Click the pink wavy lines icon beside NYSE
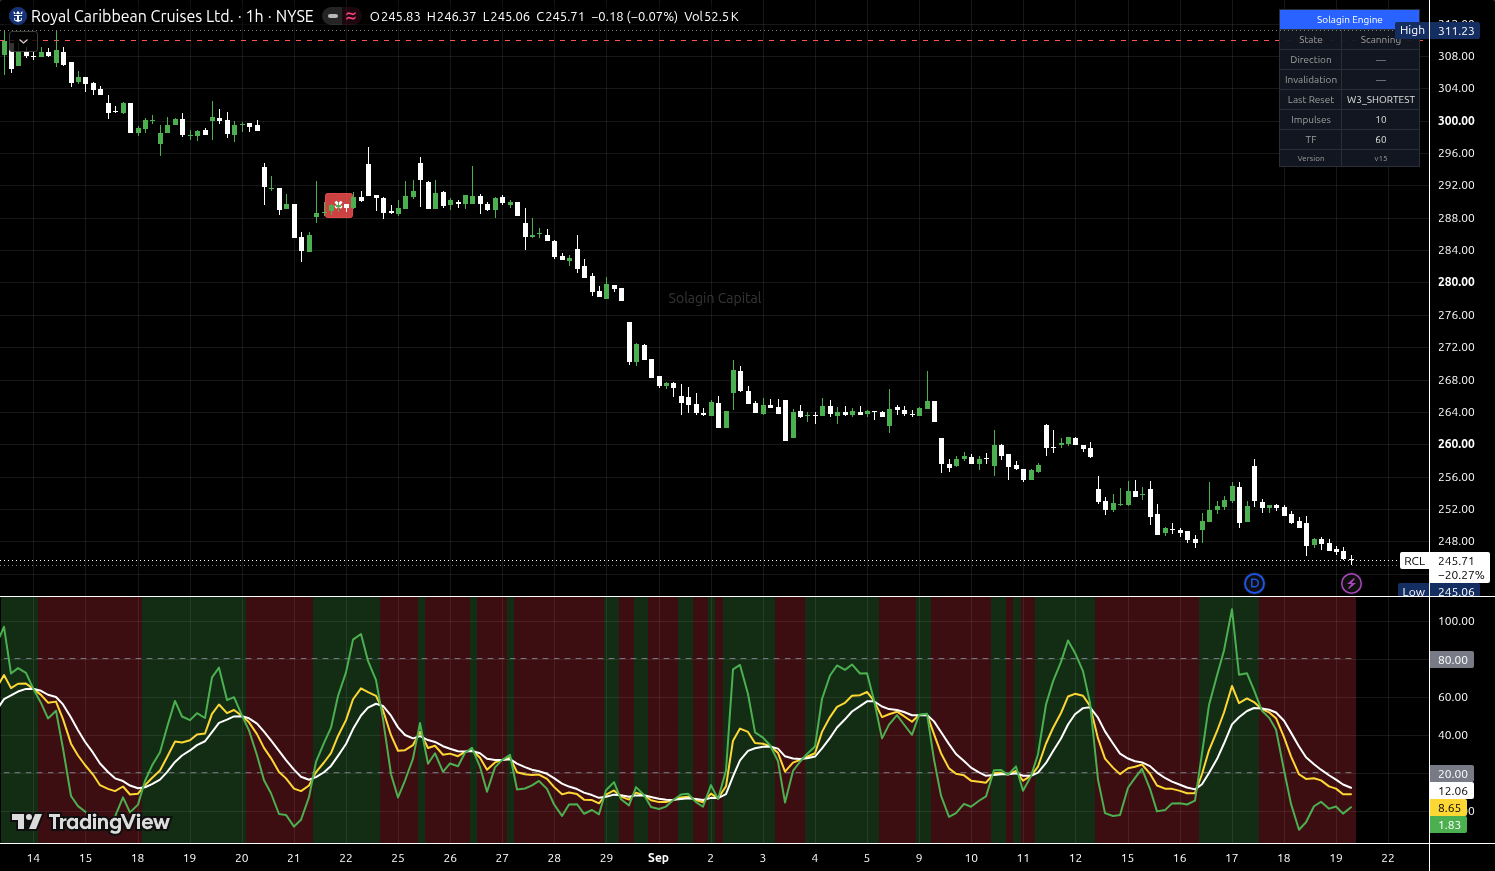 [351, 16]
